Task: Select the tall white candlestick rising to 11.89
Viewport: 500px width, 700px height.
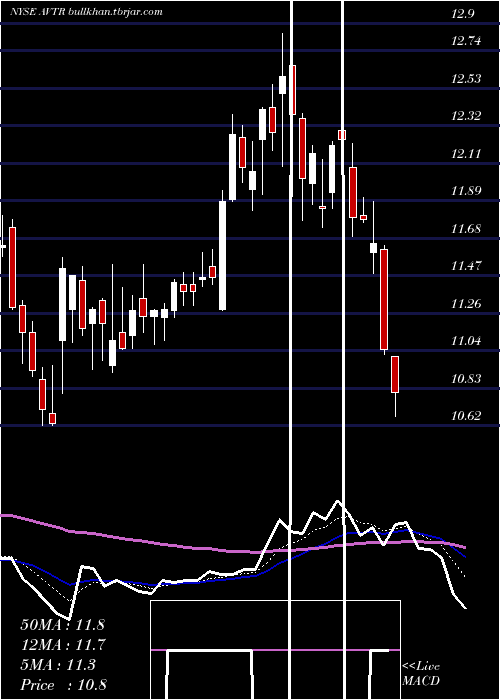Action: pos(222,255)
